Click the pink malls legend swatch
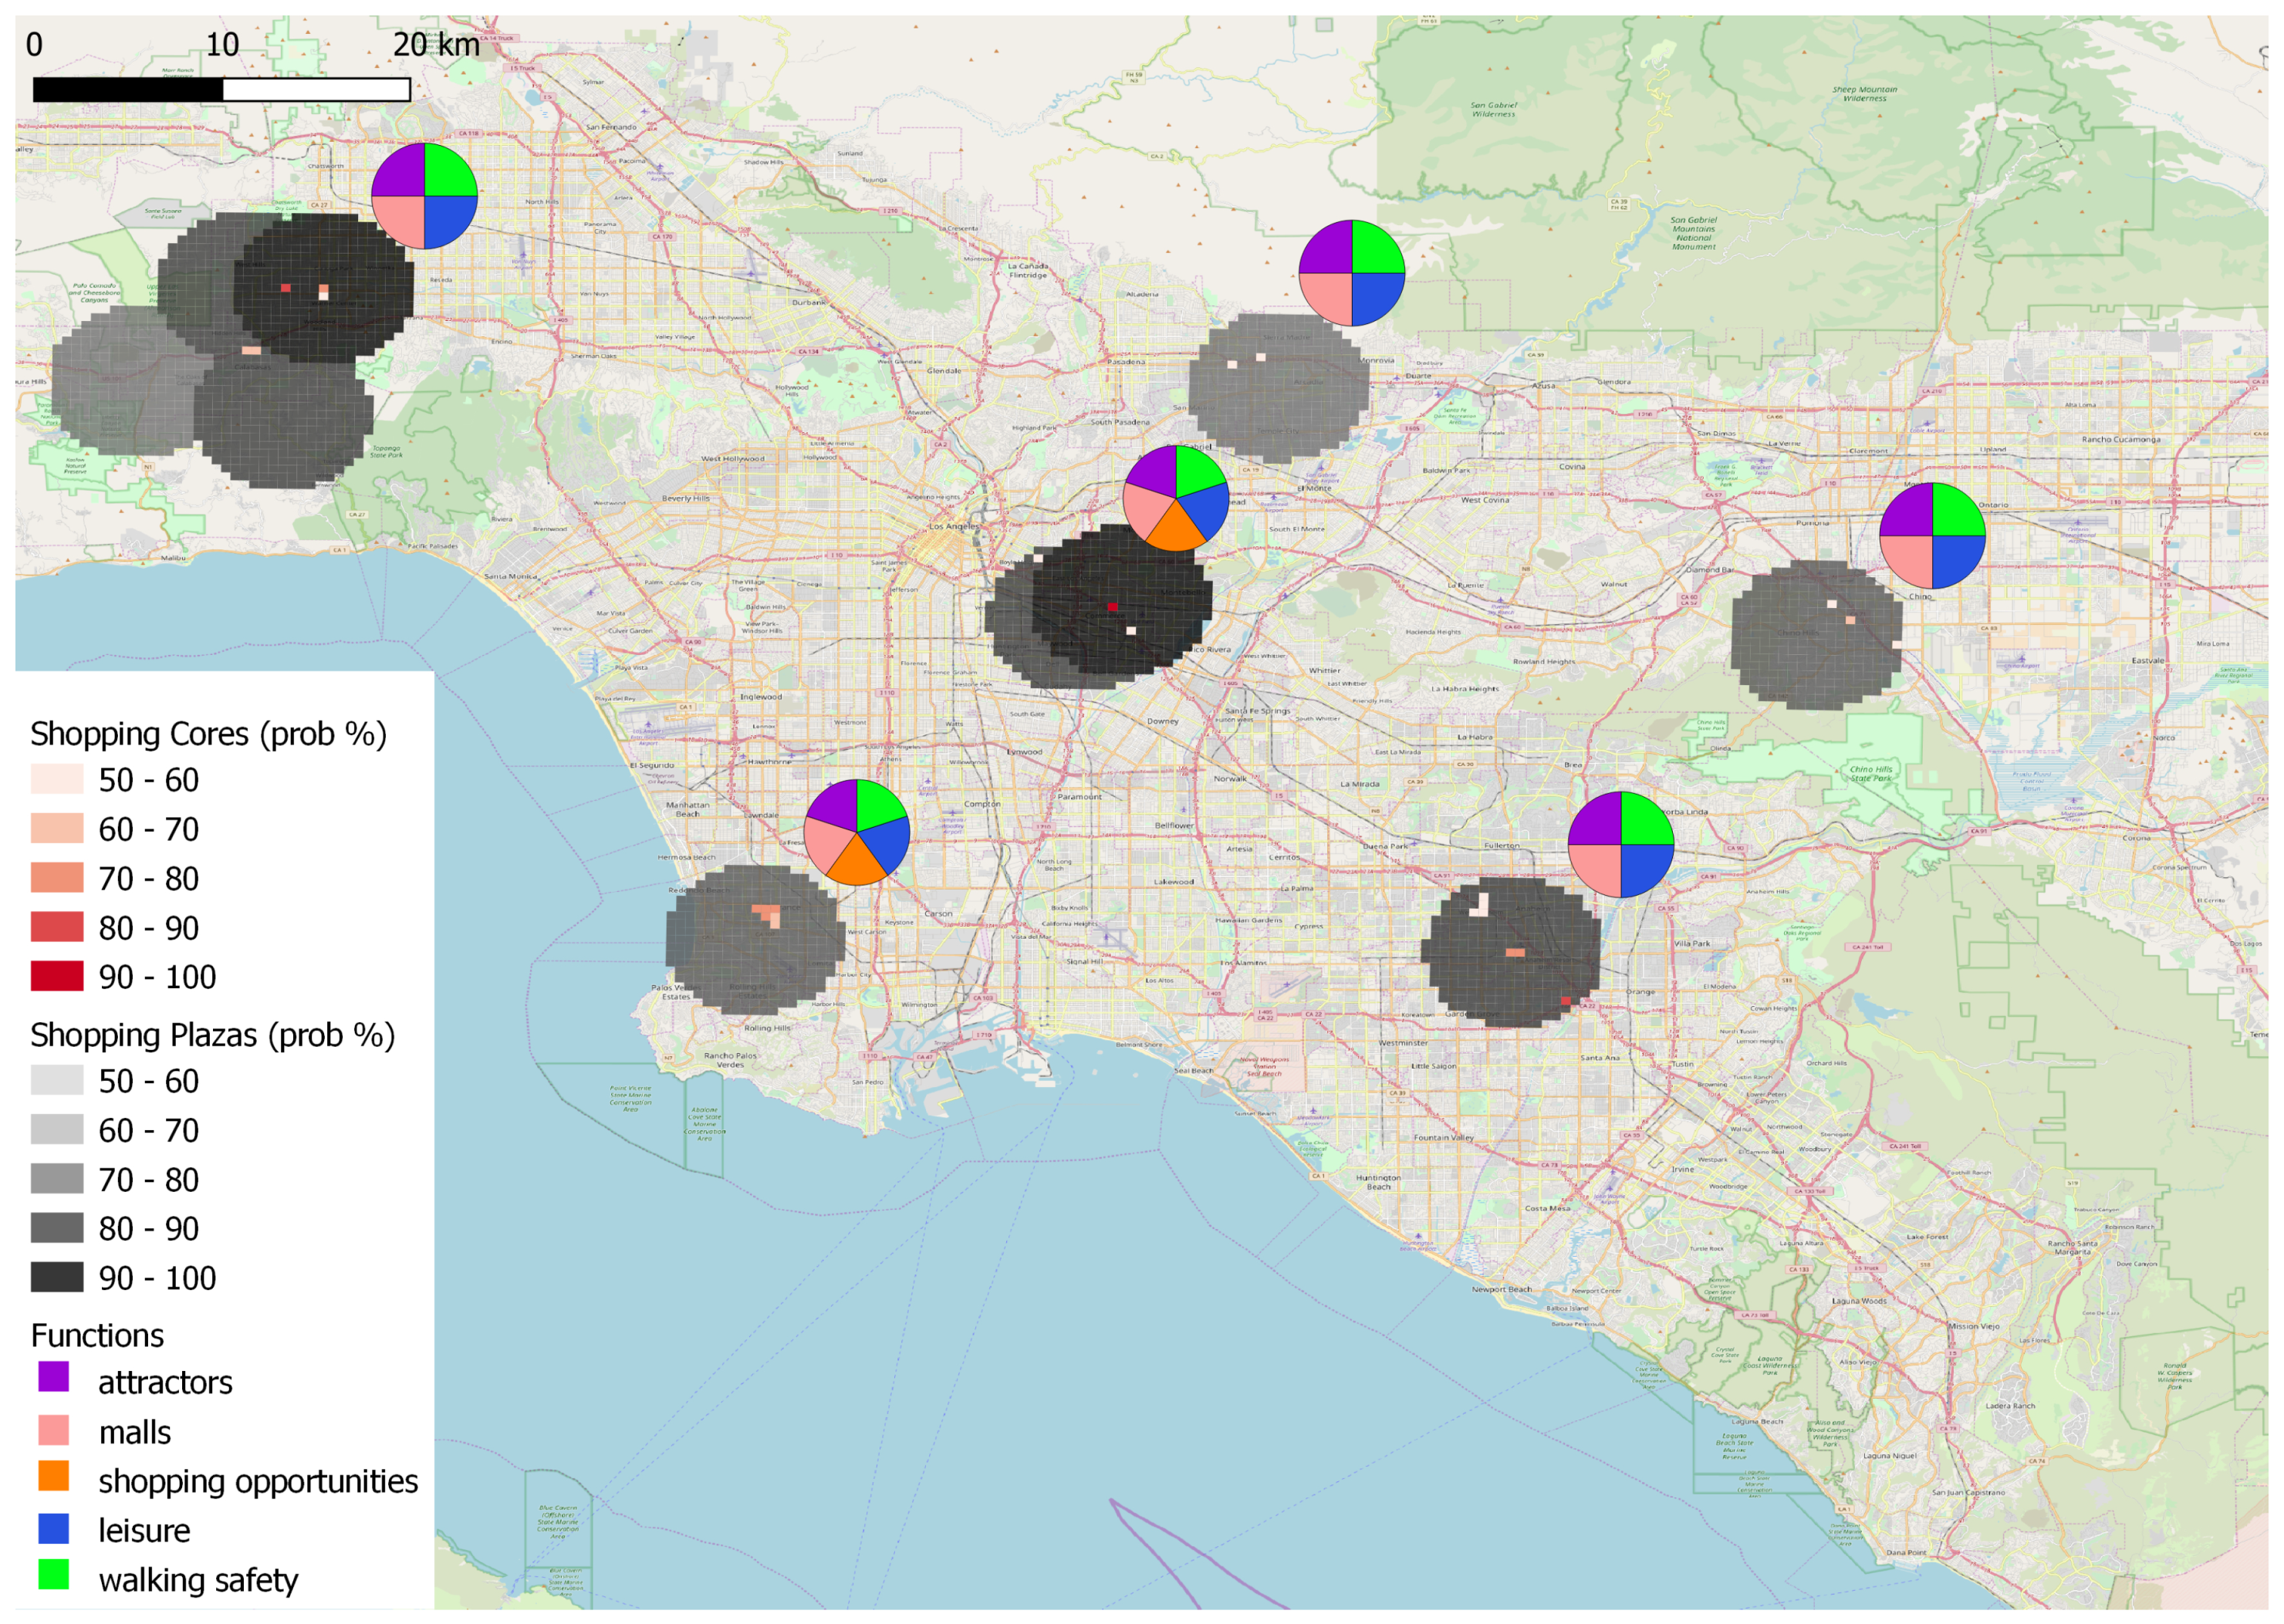The image size is (2284, 1624). pyautogui.click(x=54, y=1430)
